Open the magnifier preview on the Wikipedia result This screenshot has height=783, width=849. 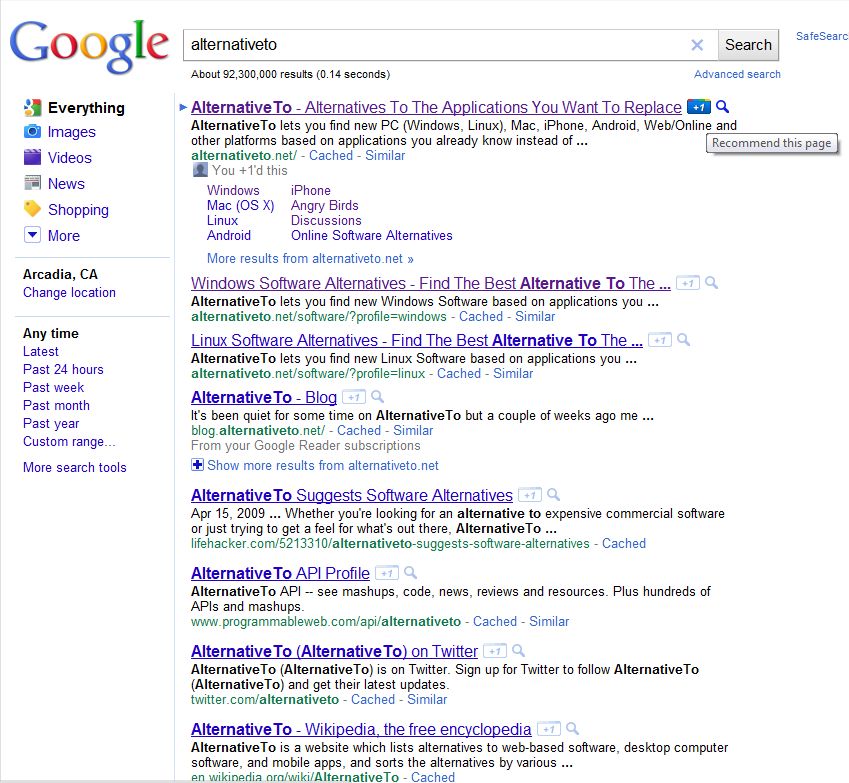point(571,729)
